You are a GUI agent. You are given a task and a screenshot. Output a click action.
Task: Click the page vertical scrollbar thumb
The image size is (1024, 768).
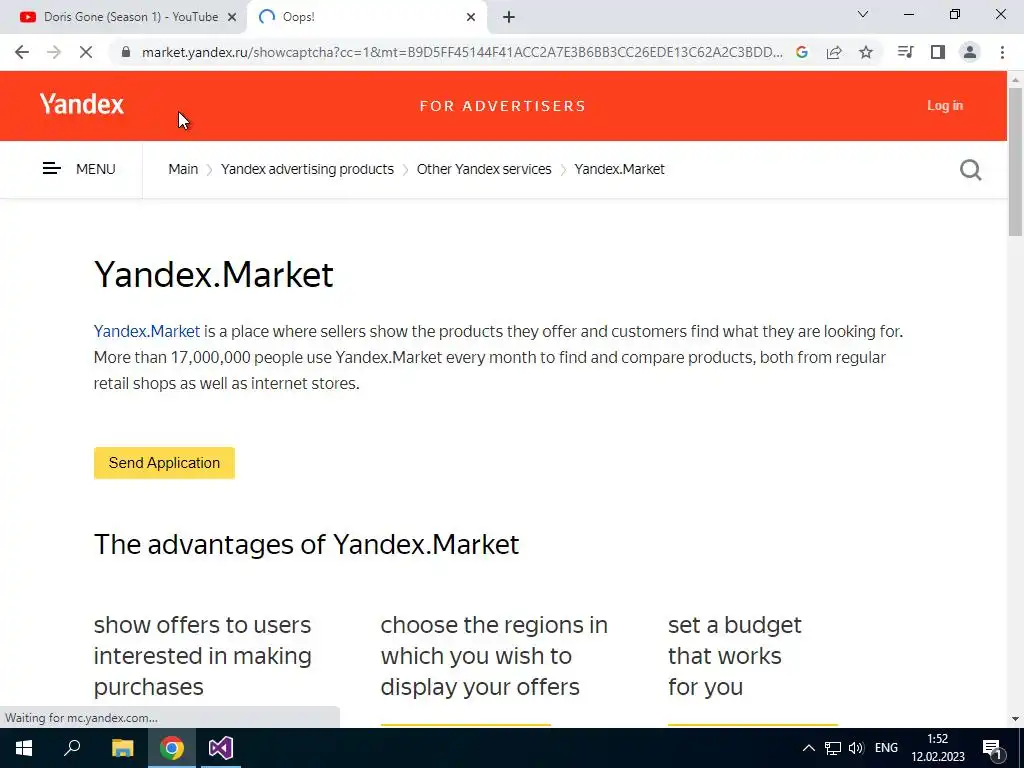[1015, 161]
